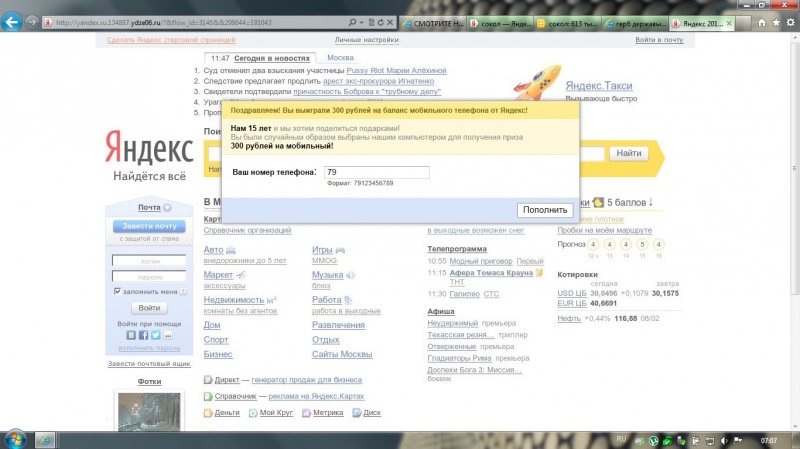
Task: Click the browser forward arrow button
Action: [x=30, y=21]
